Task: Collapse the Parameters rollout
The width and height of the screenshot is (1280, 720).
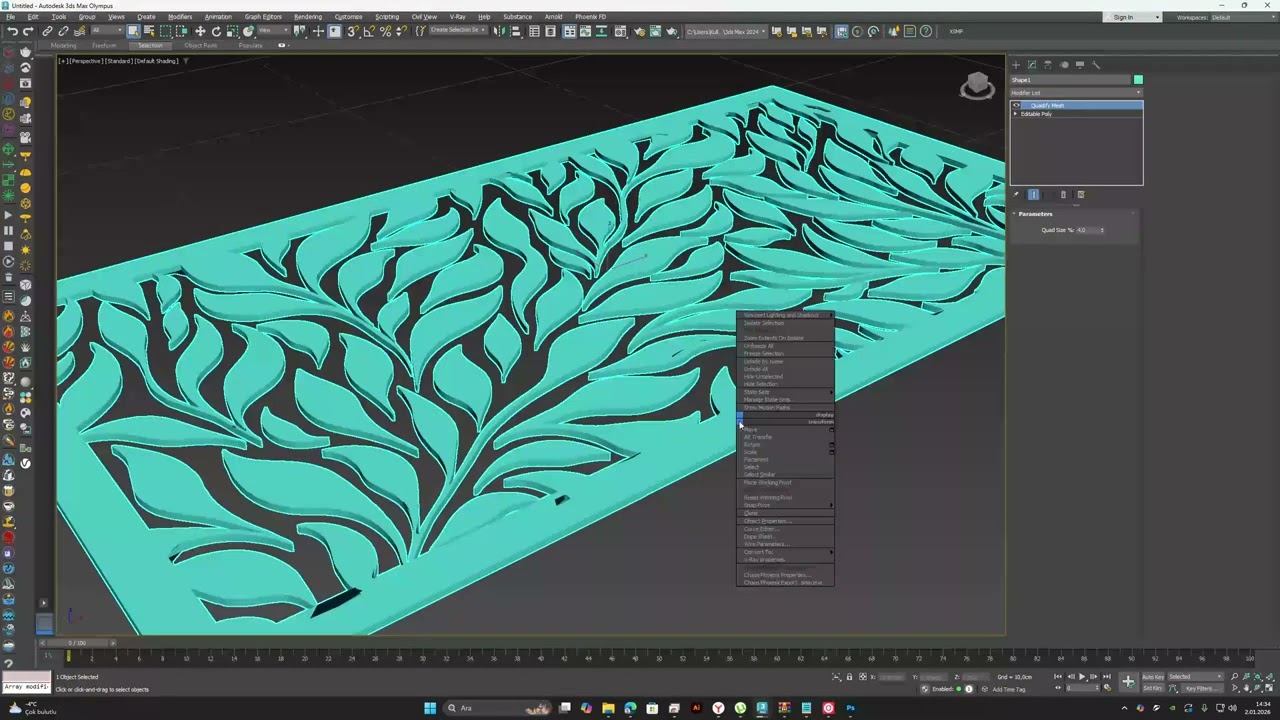Action: tap(1035, 214)
